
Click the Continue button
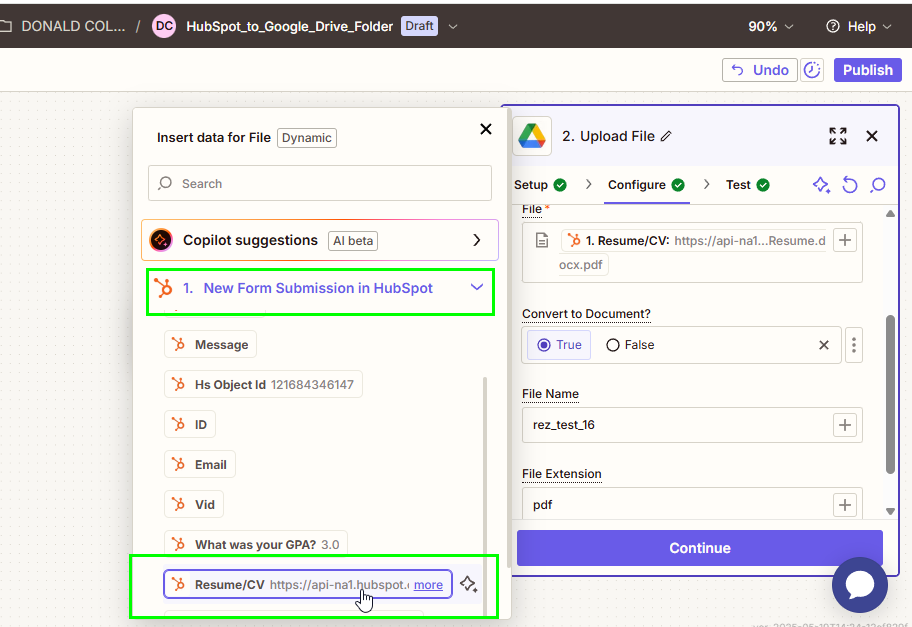tap(700, 548)
